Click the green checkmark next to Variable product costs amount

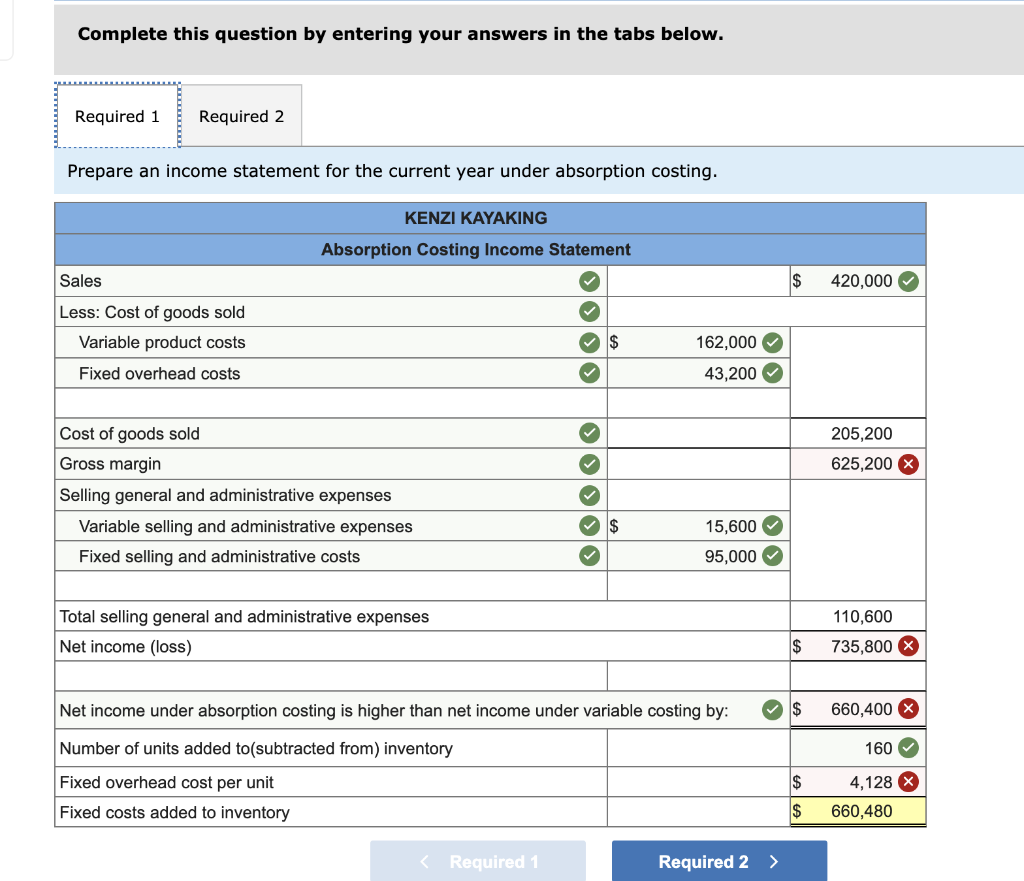tap(770, 342)
